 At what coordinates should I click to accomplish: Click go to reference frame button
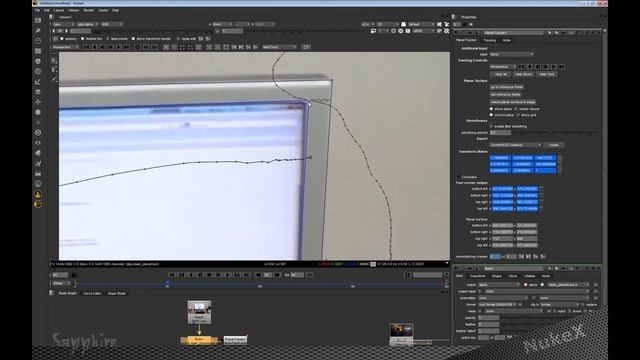(507, 87)
